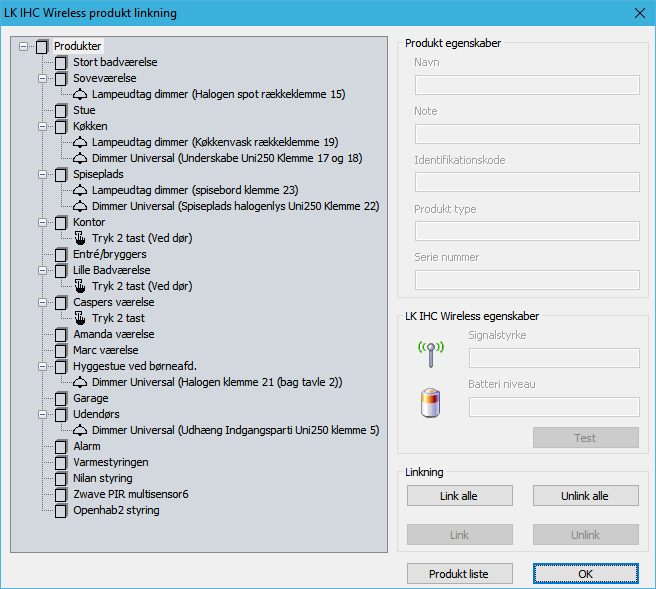This screenshot has height=589, width=656.
Task: Click lamp icon of Køkkenvask rækkeklemme 19
Action: (x=80, y=143)
